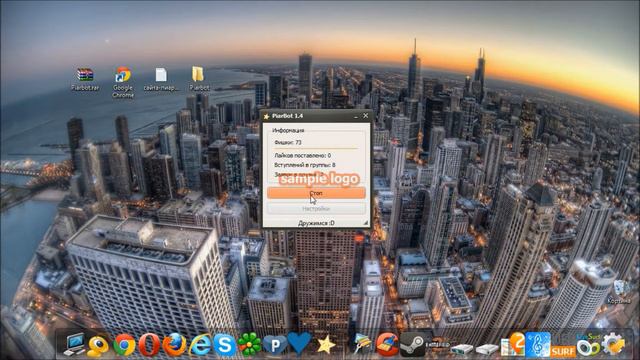This screenshot has width=640, height=360.
Task: Open the LikeSurf rings dock icon
Action: point(588,345)
